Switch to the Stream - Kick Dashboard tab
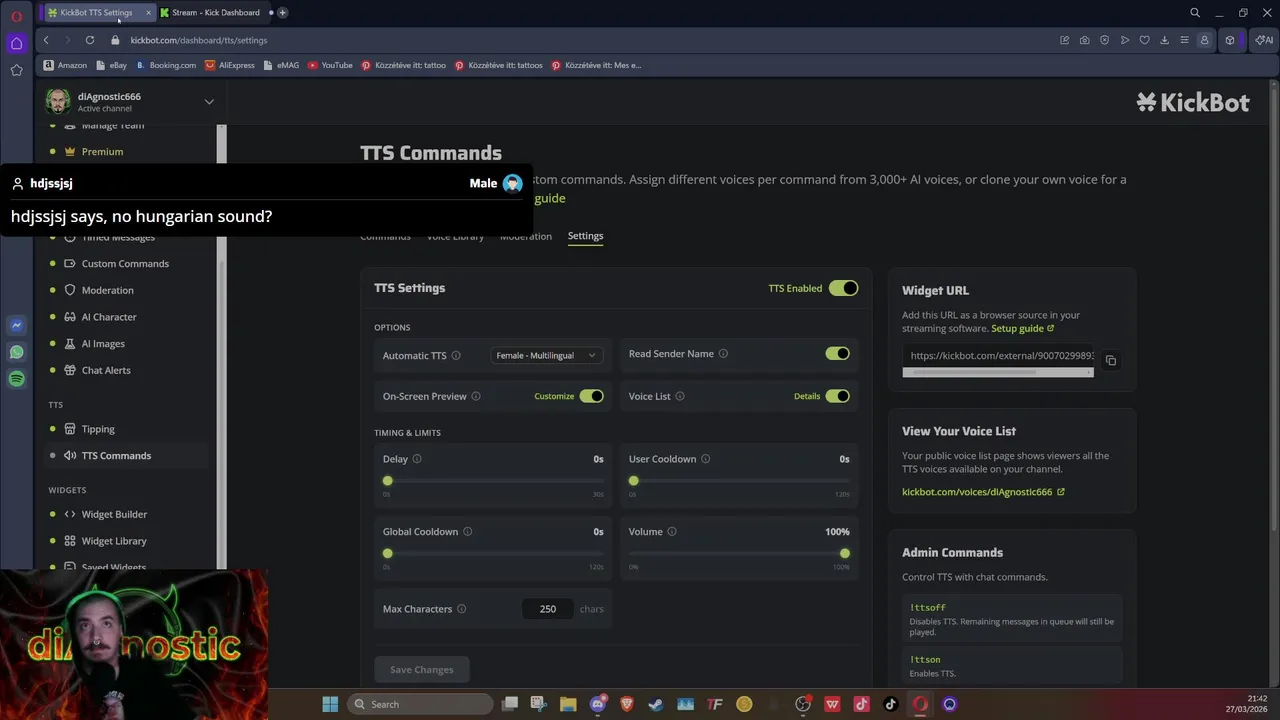 pos(215,12)
